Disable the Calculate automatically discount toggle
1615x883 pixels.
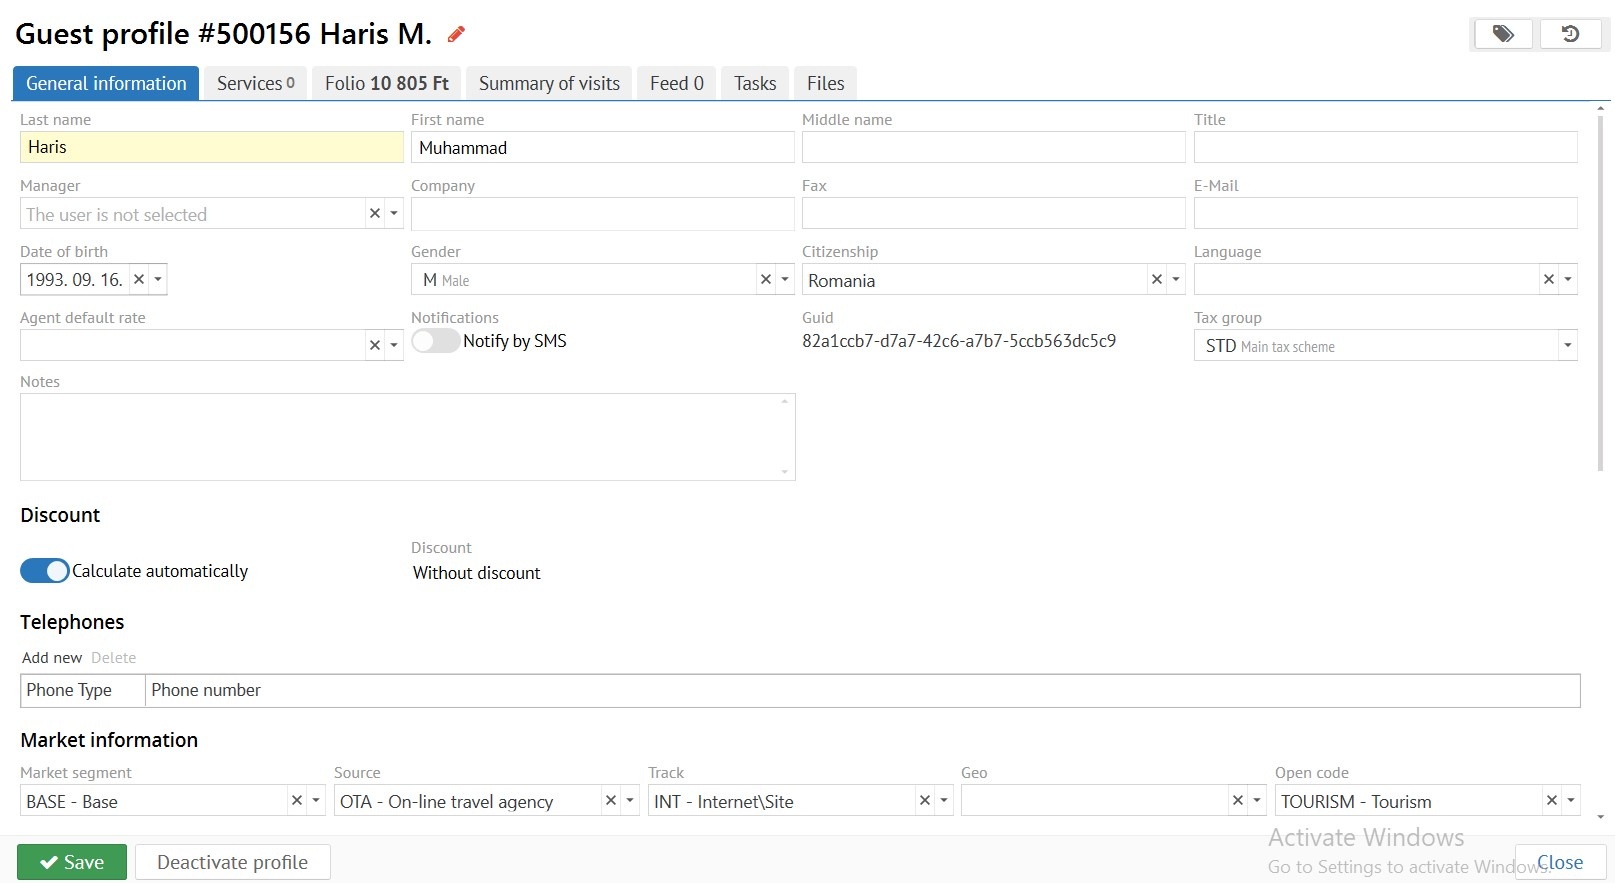pyautogui.click(x=45, y=571)
